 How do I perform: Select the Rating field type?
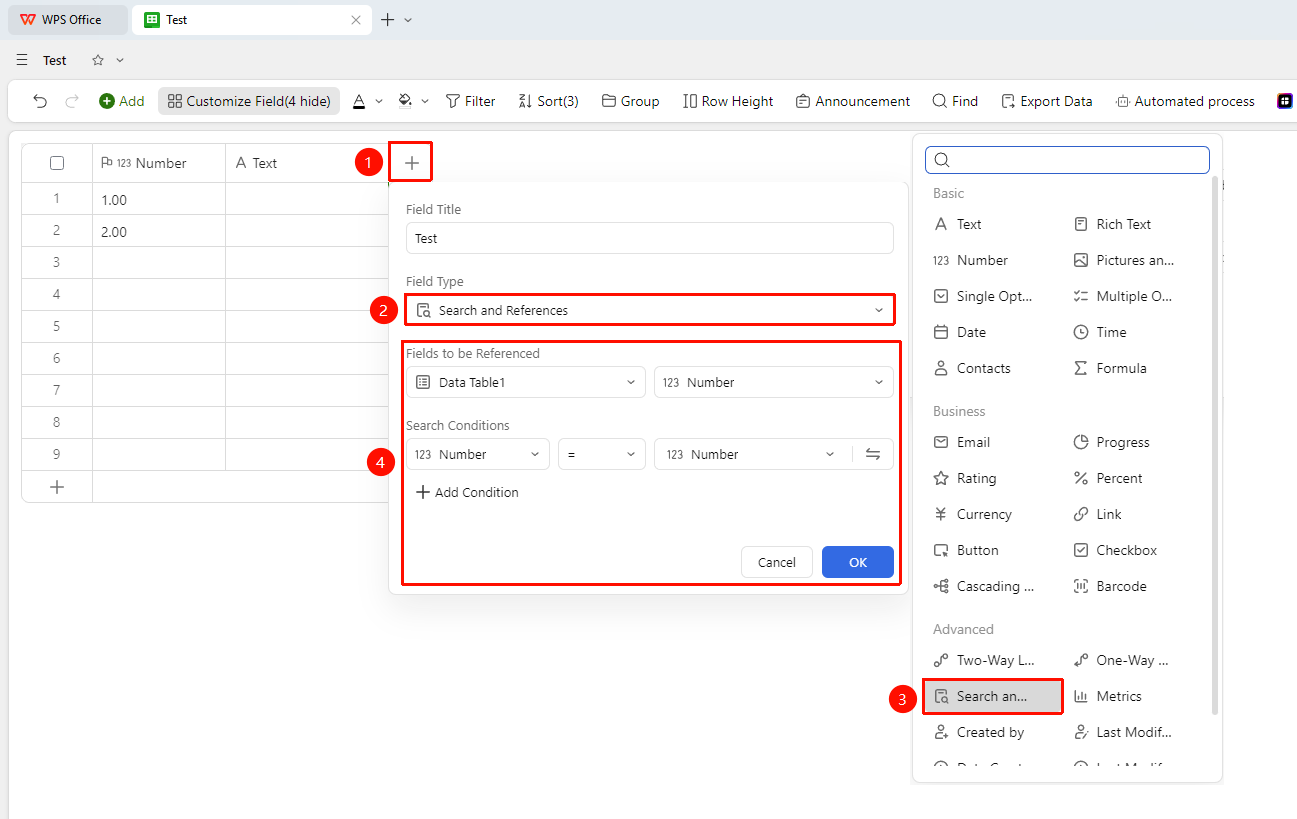[x=965, y=478]
